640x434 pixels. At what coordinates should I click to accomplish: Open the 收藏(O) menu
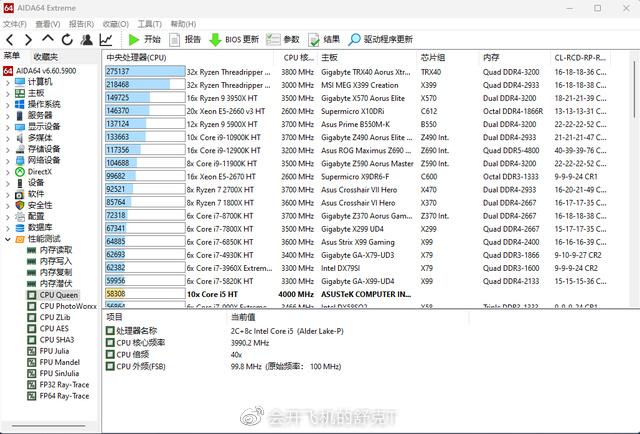[x=116, y=24]
